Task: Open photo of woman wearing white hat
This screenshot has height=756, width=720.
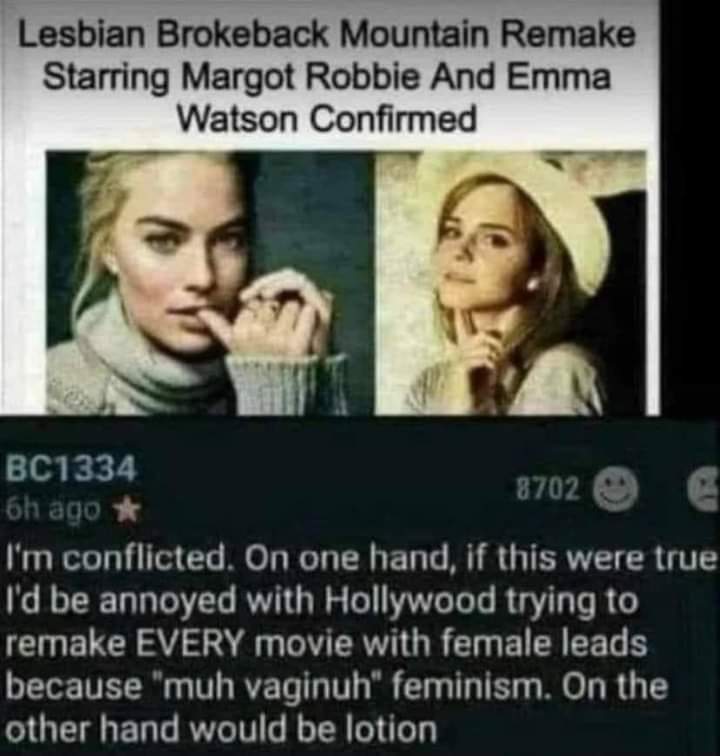Action: 510,283
